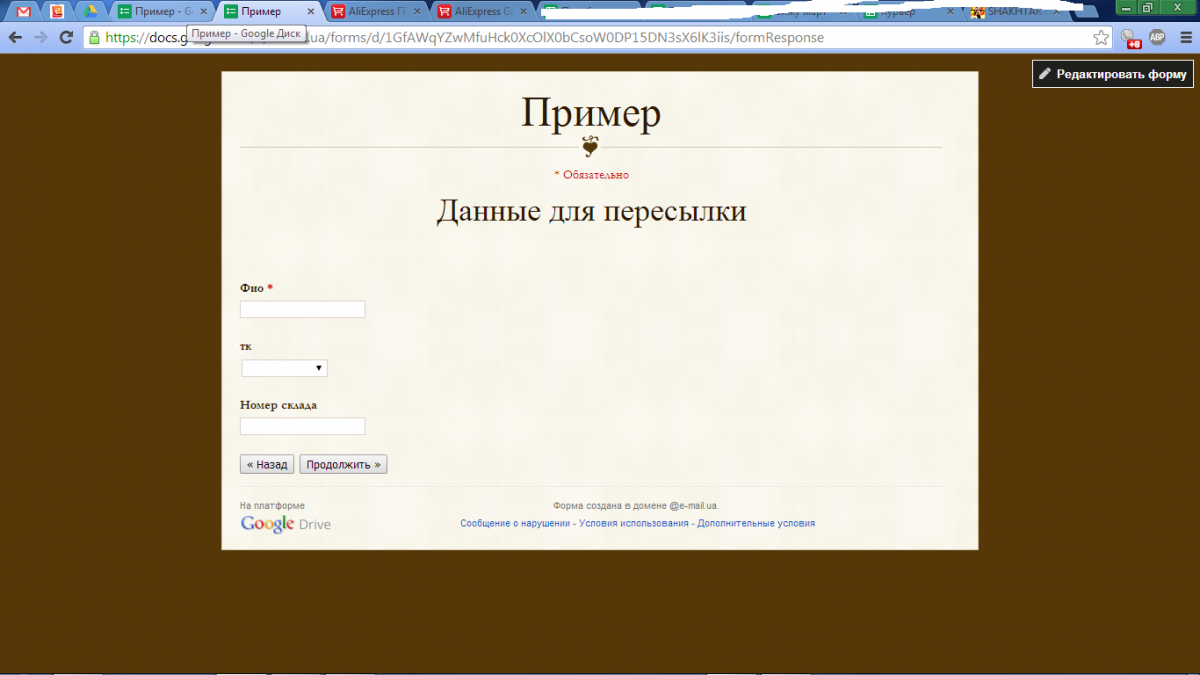Viewport: 1200px width, 675px height.
Task: Click 'Форма создана в домене' text
Action: click(635, 506)
